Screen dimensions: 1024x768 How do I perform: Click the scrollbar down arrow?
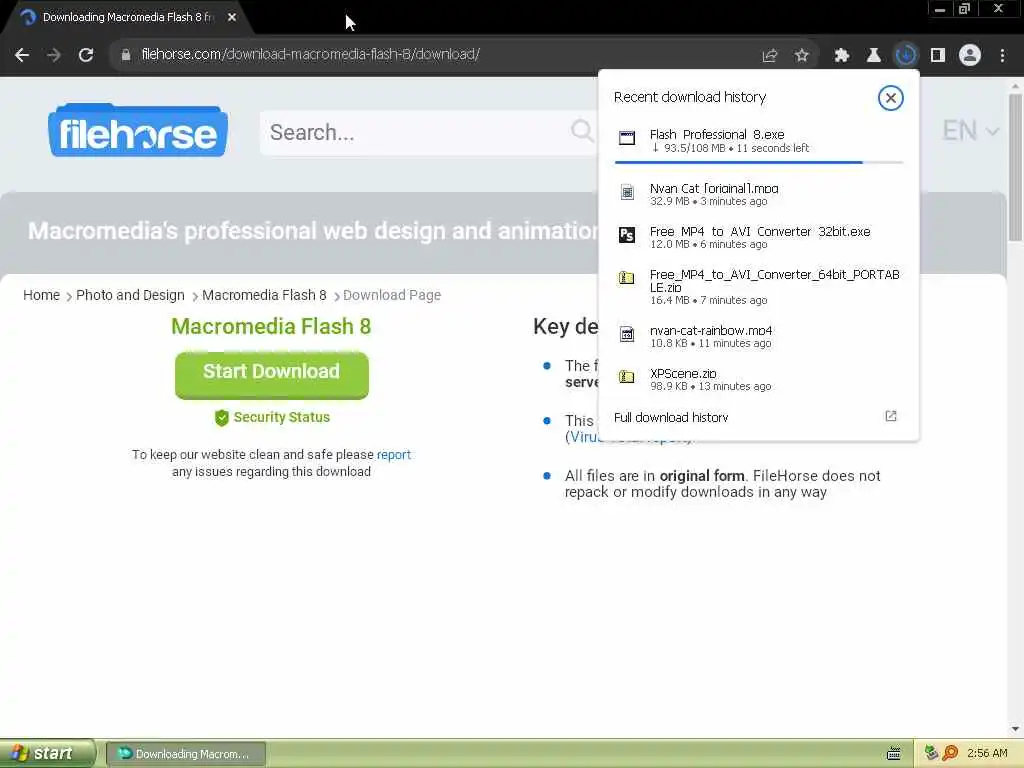(x=1015, y=729)
